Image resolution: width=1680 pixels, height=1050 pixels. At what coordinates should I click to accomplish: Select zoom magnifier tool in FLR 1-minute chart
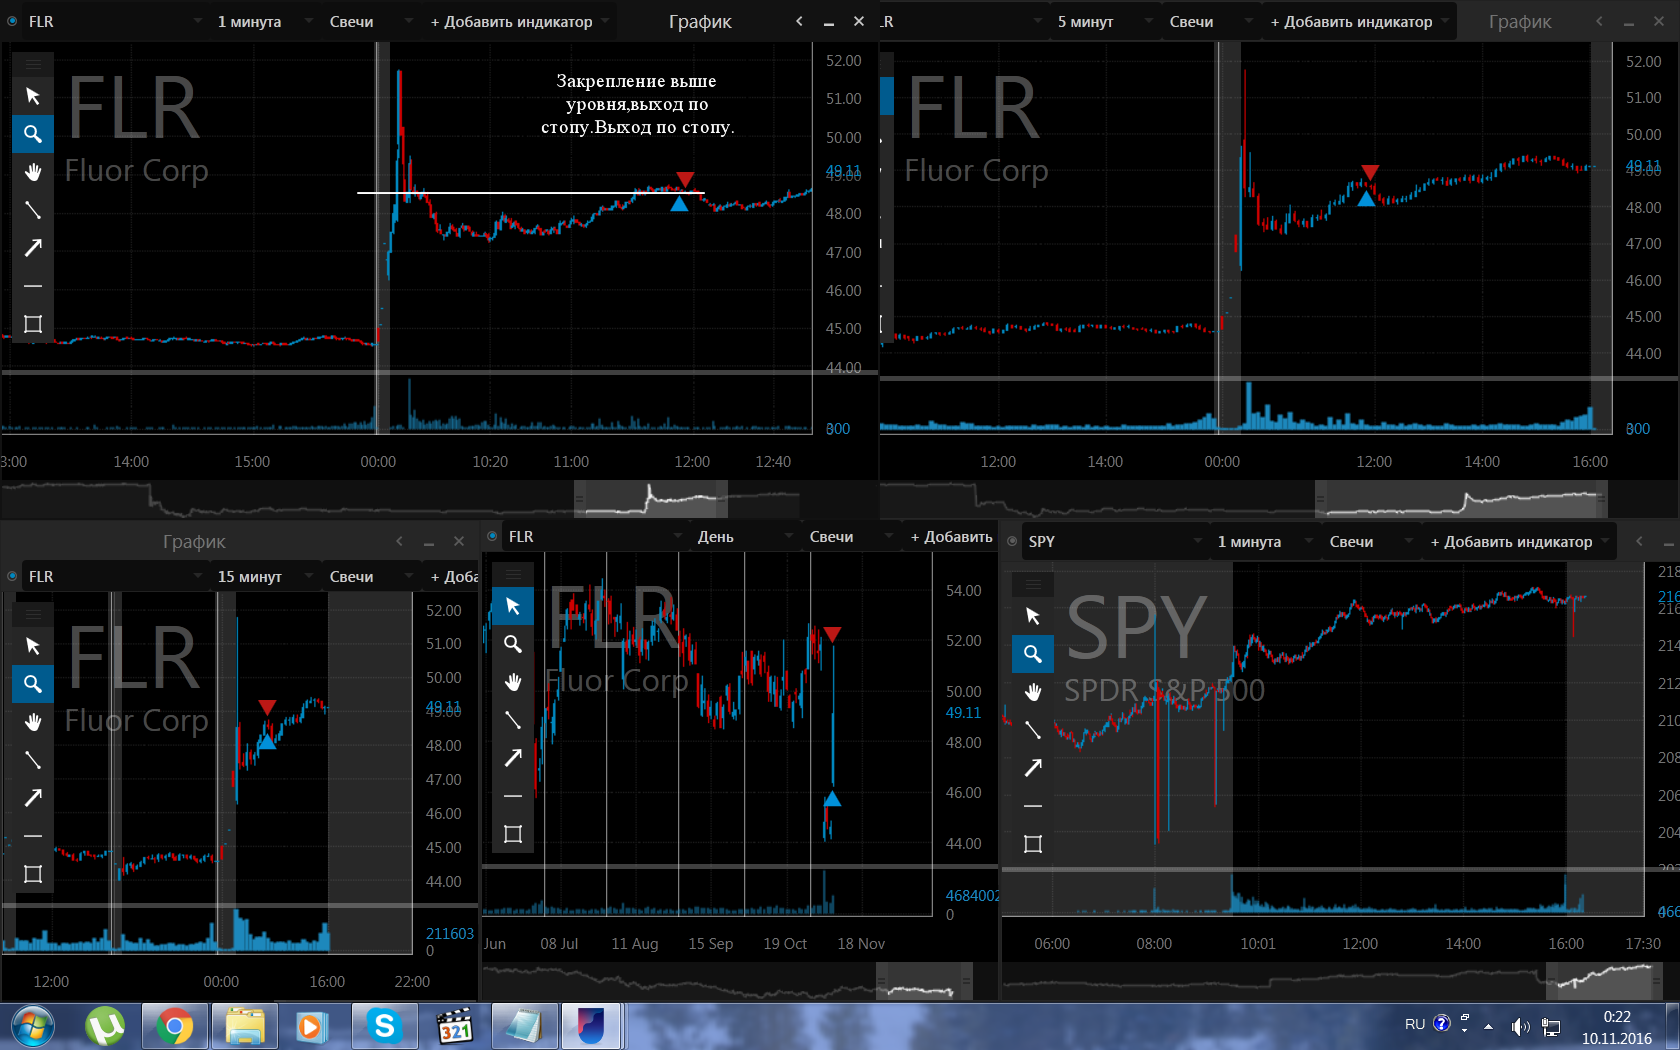(33, 134)
